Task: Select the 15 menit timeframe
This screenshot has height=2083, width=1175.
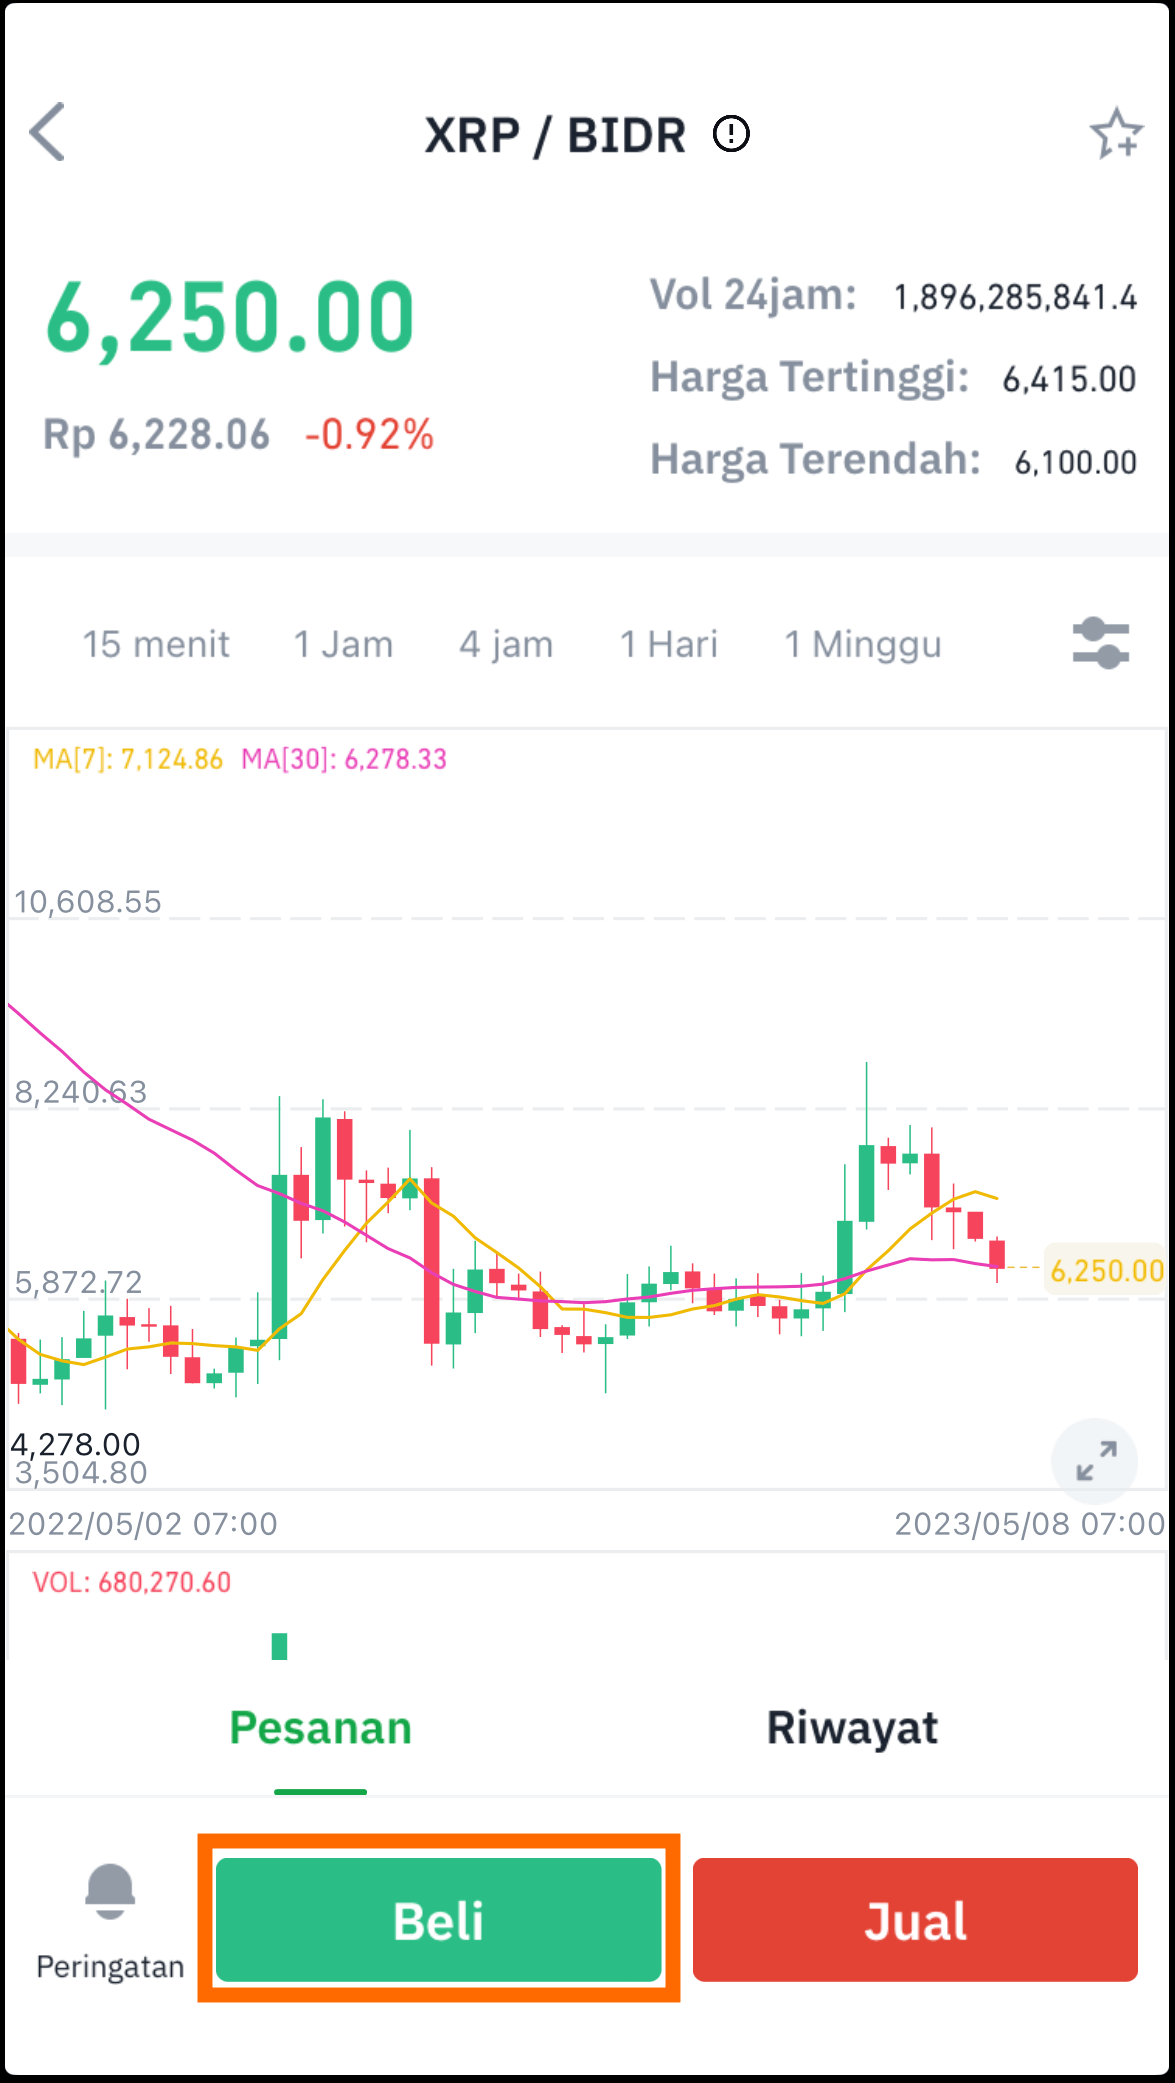Action: click(x=157, y=643)
